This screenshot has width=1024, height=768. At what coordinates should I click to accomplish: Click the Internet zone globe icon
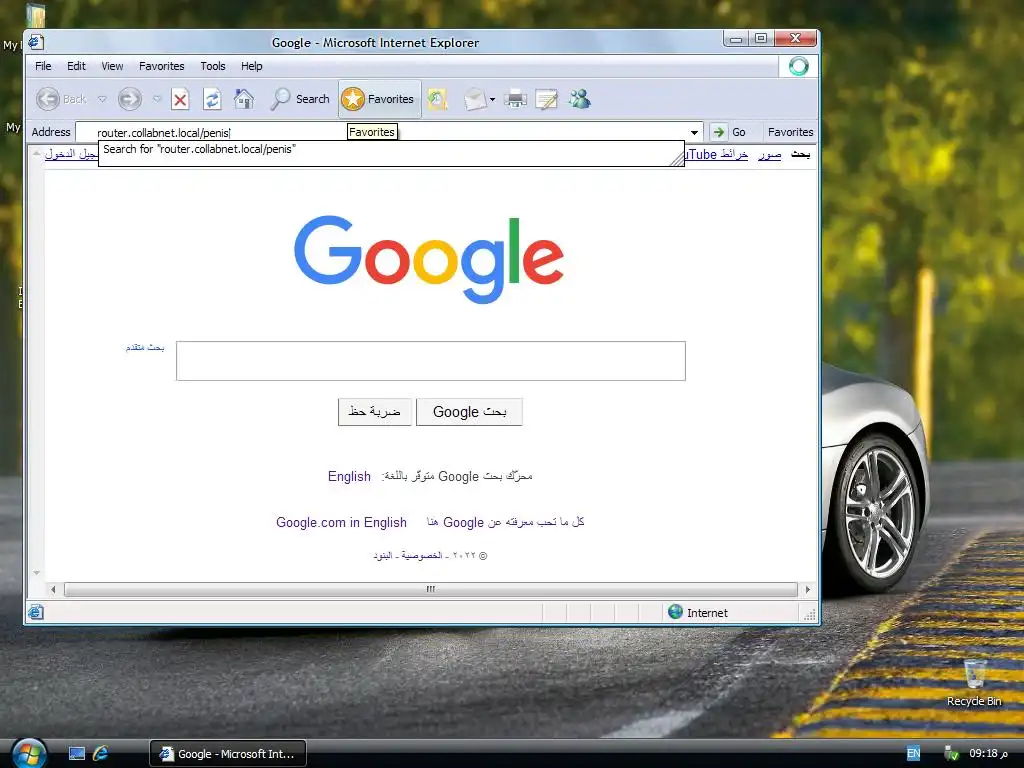pyautogui.click(x=675, y=612)
